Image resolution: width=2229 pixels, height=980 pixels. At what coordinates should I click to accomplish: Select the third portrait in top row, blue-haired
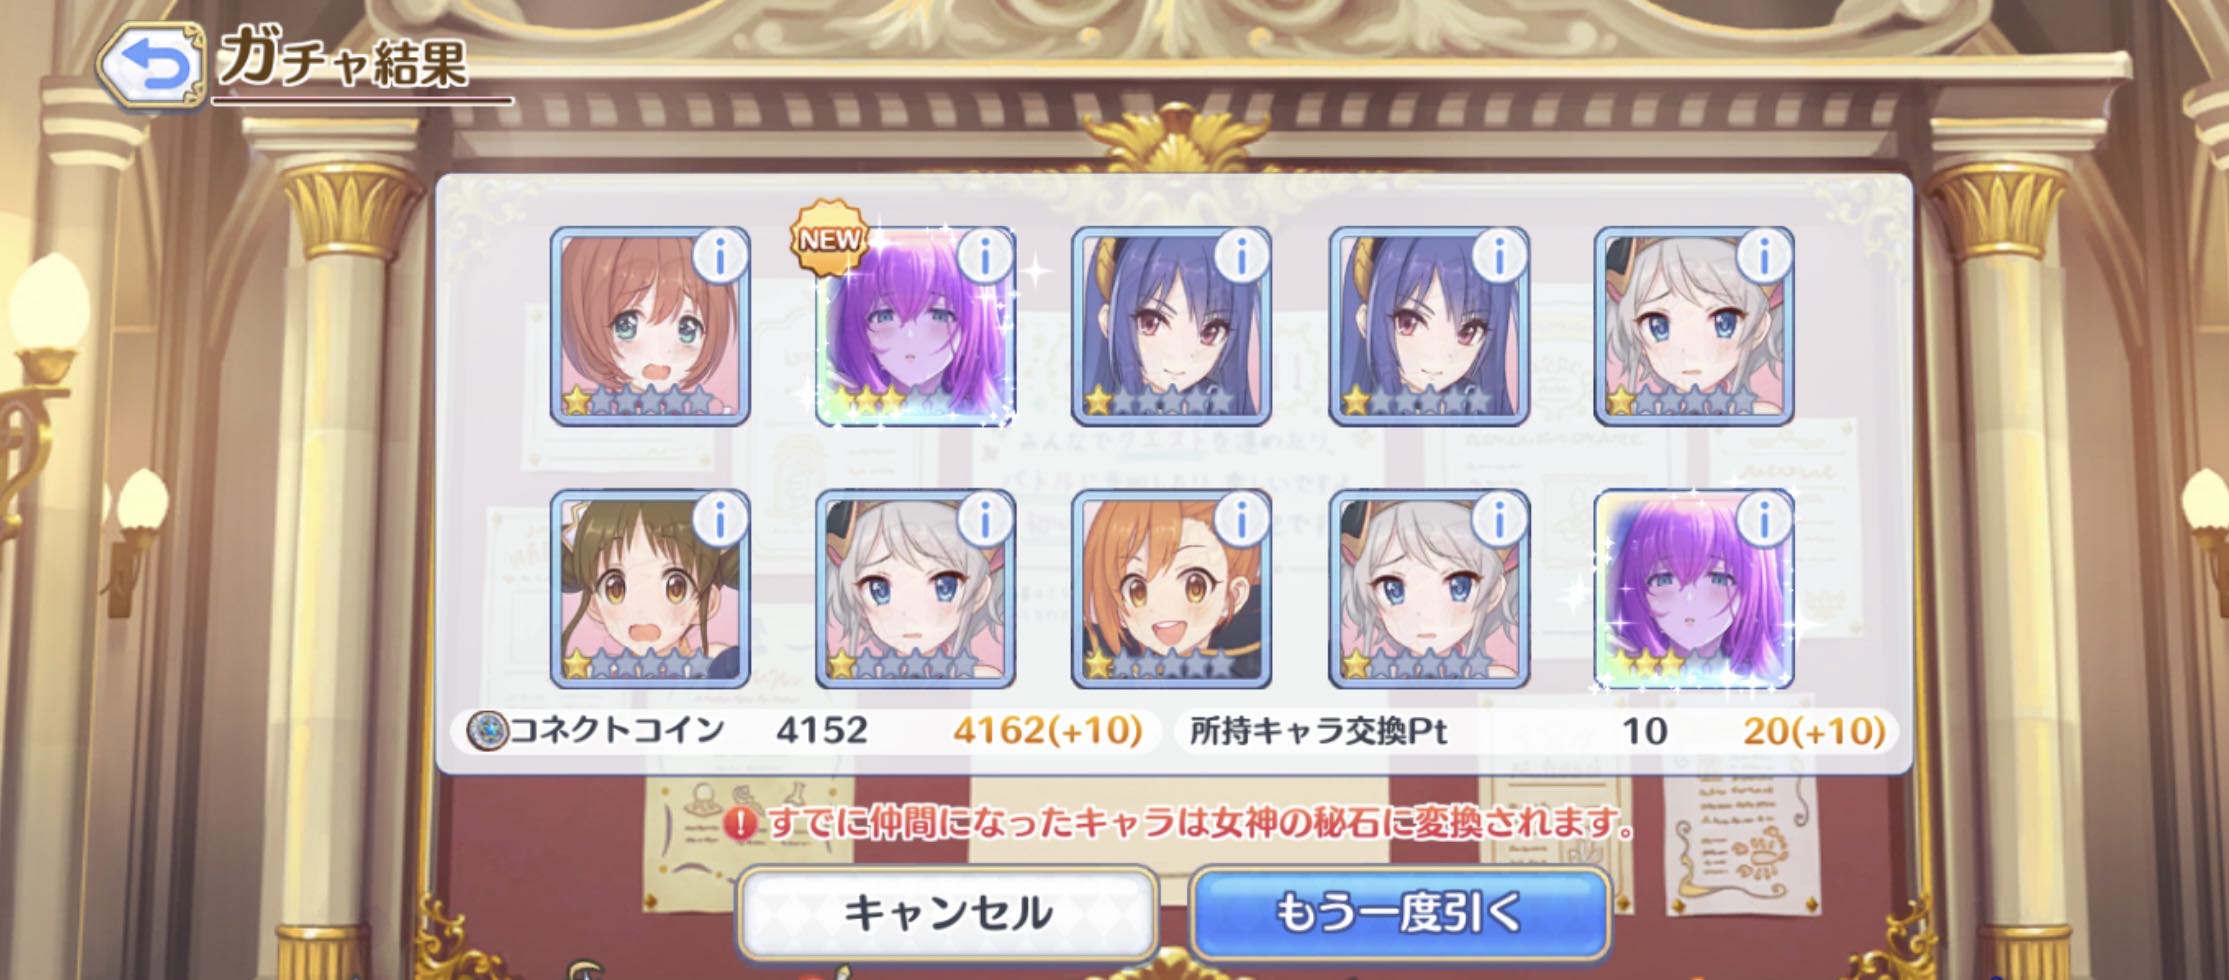1171,326
